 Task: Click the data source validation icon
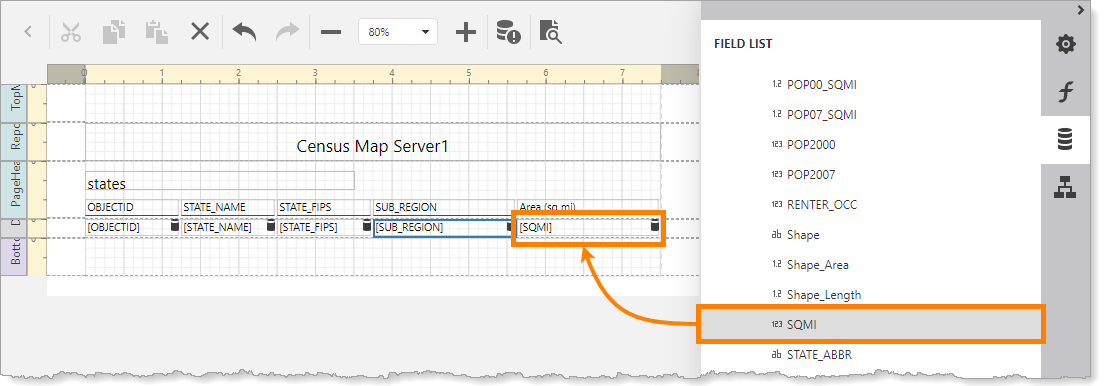(508, 32)
